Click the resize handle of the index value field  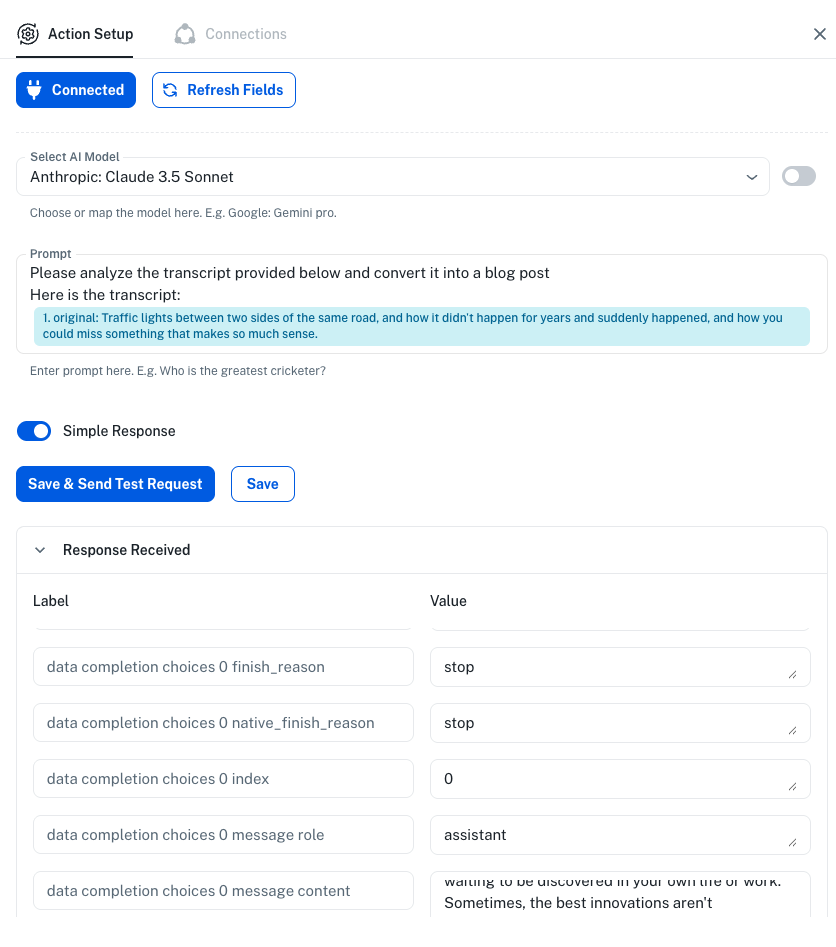click(793, 786)
